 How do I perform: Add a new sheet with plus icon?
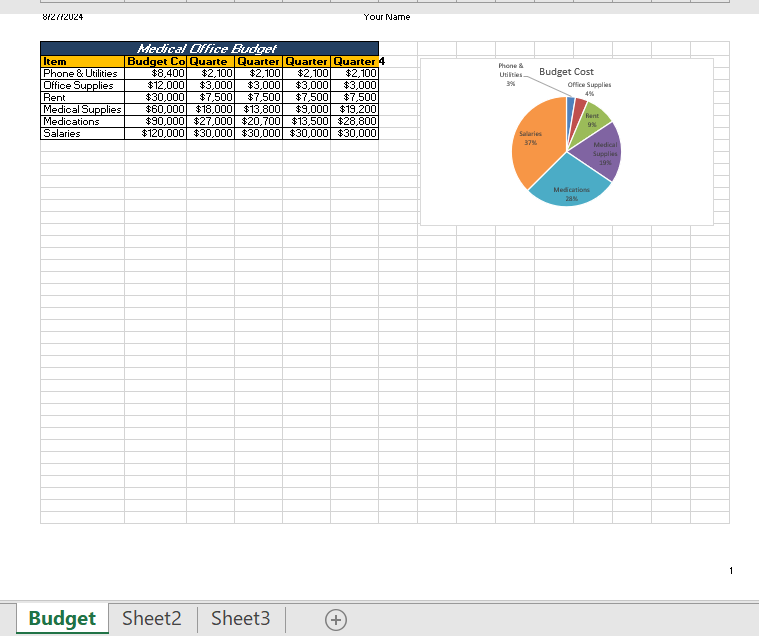point(336,620)
